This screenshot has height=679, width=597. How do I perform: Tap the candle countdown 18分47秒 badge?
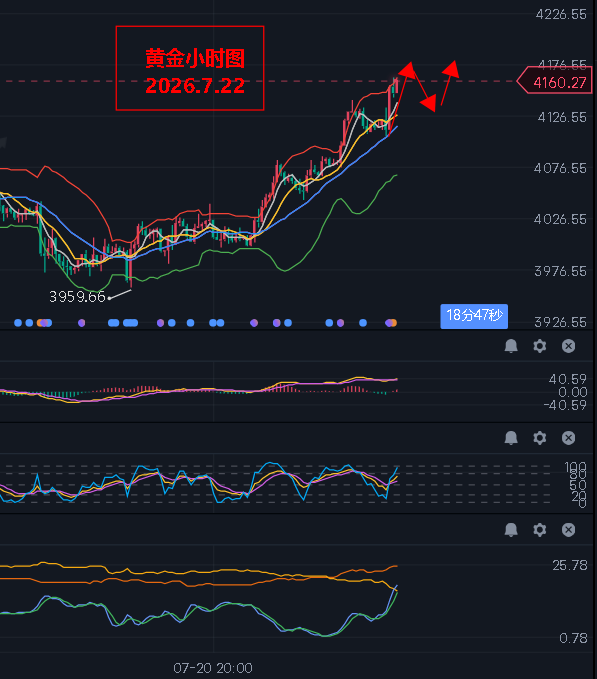click(474, 316)
